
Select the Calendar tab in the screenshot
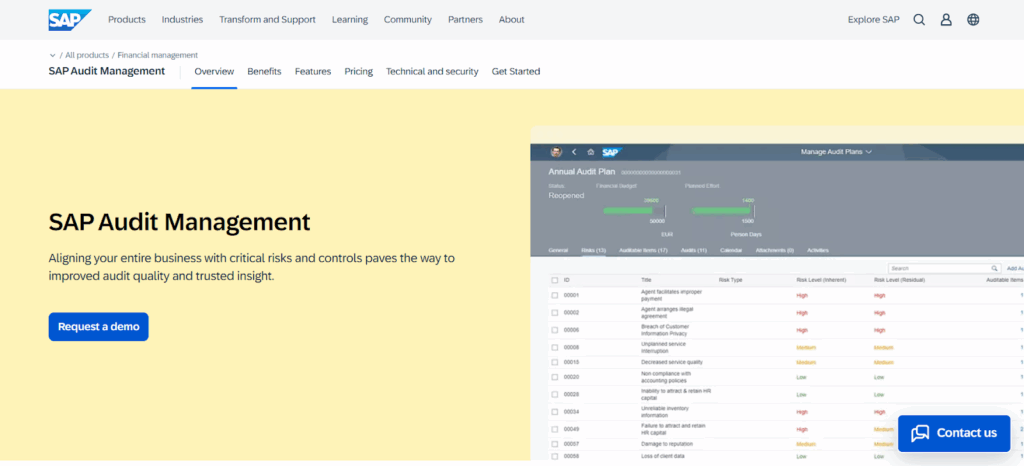coord(731,250)
